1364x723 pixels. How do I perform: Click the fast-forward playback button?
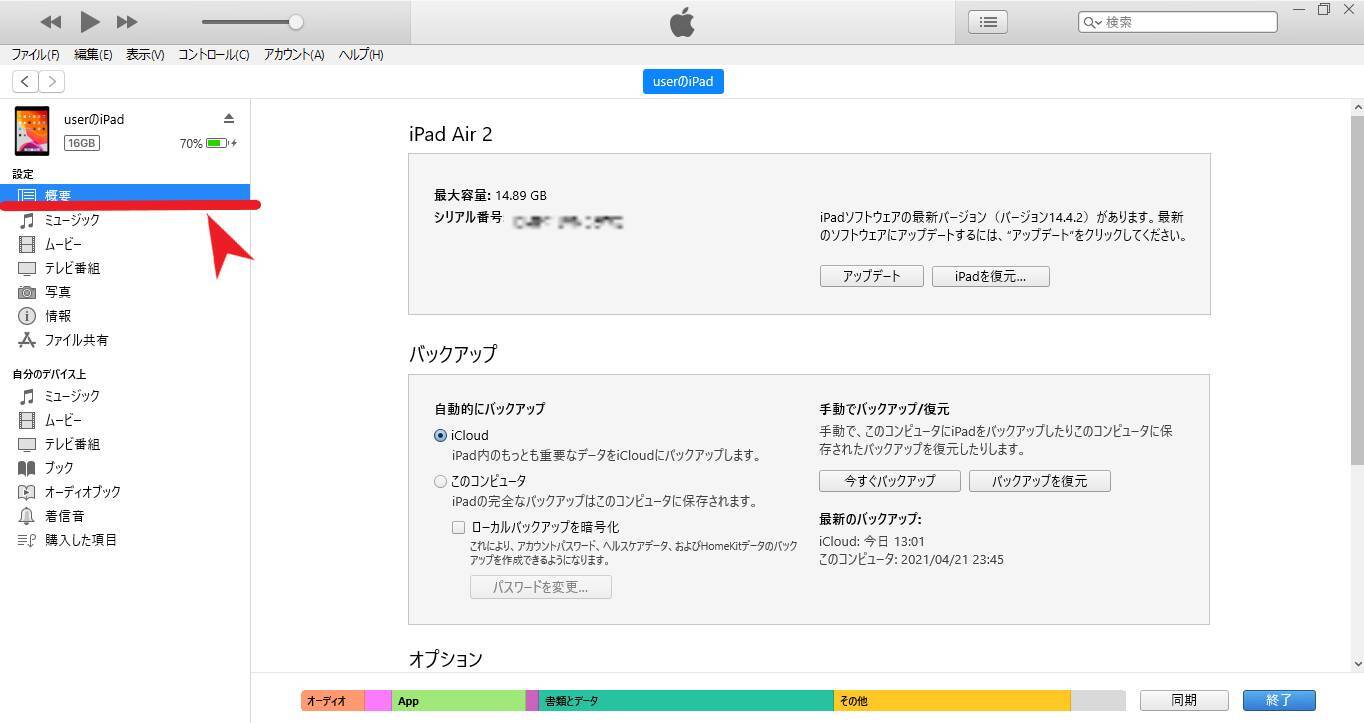(127, 22)
